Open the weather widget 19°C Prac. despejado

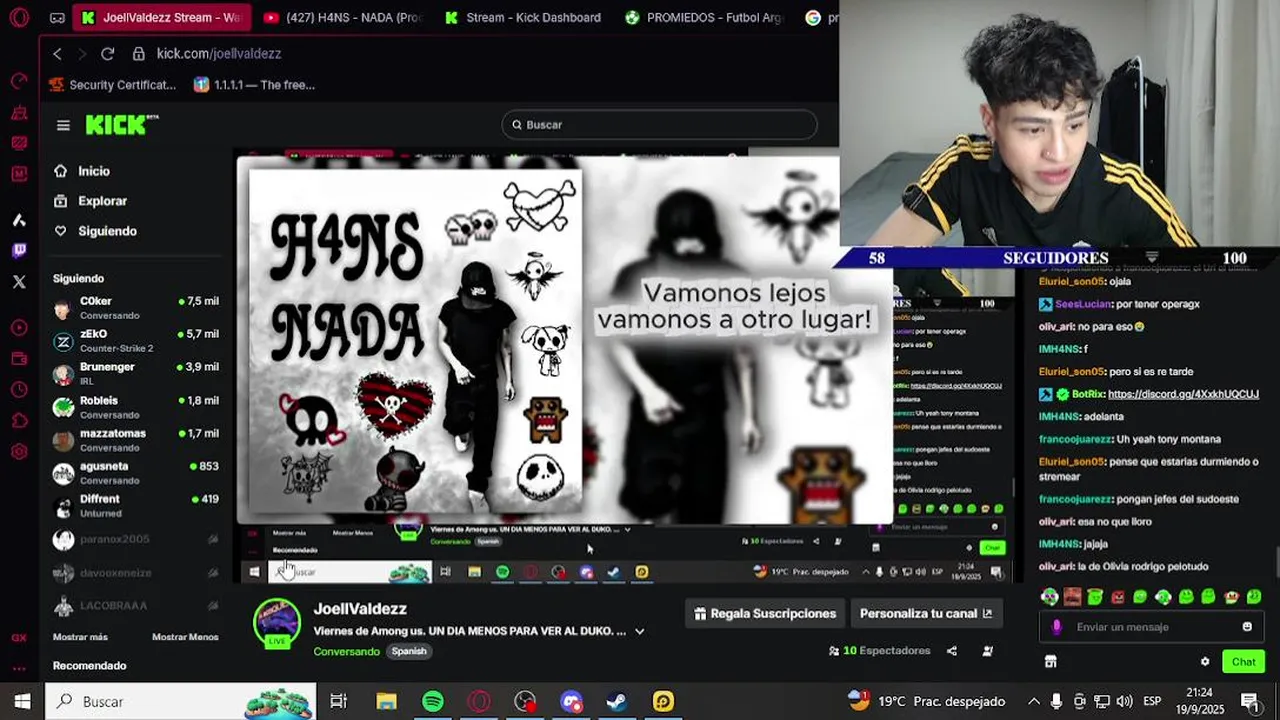pyautogui.click(x=926, y=702)
